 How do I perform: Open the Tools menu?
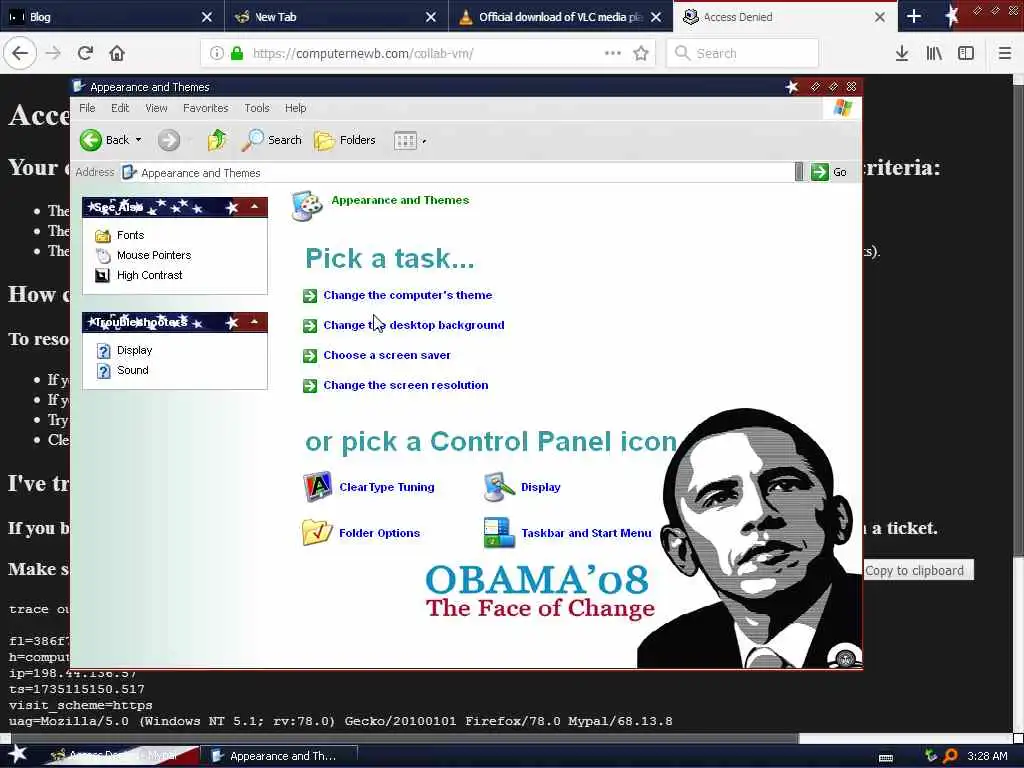[x=257, y=108]
